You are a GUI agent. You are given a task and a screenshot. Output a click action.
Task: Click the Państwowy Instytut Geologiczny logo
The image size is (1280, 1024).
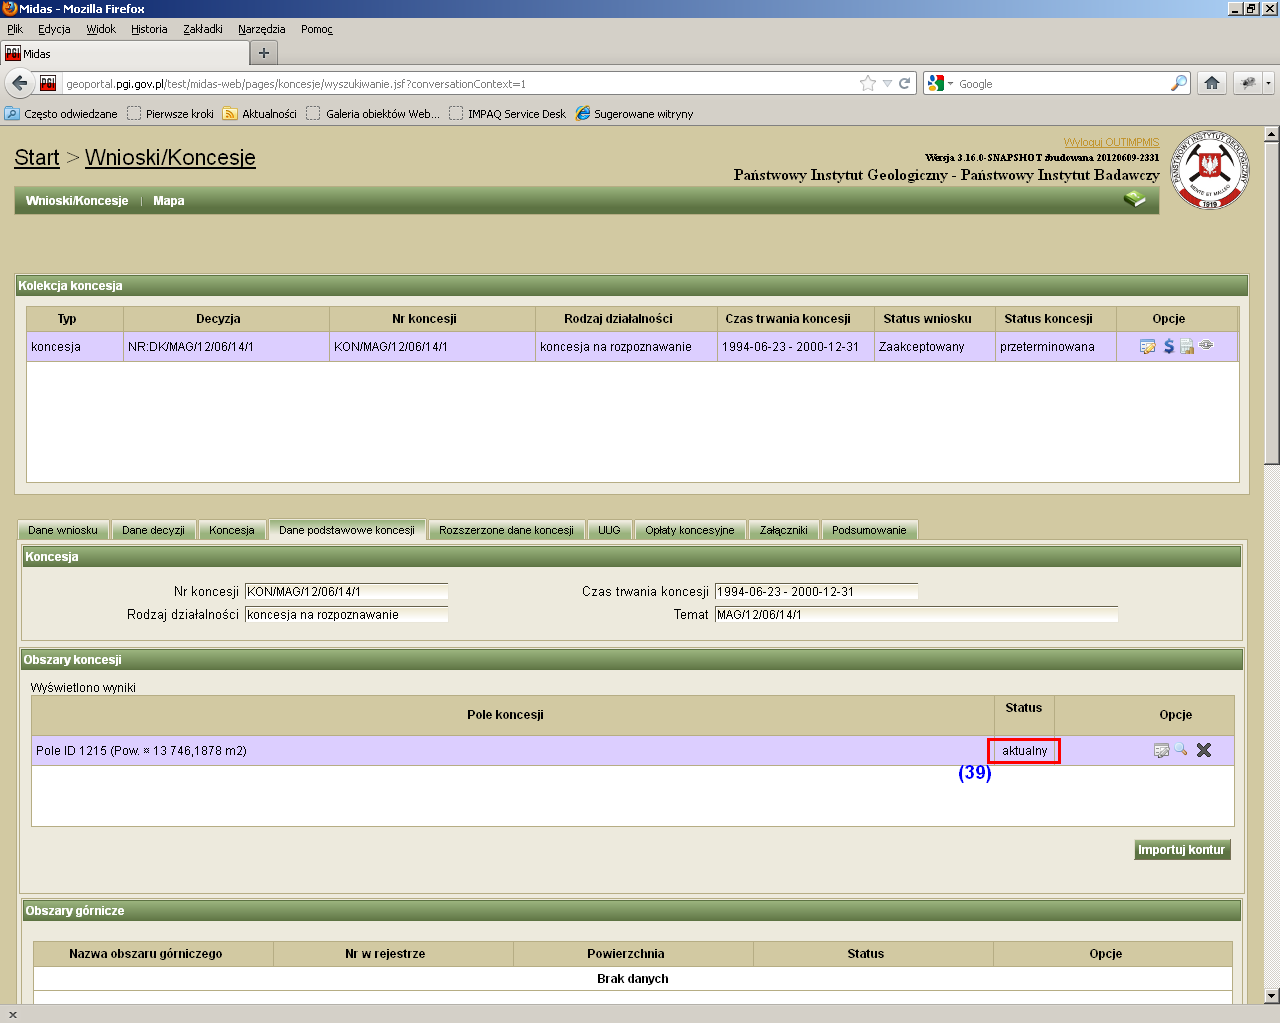tap(1210, 169)
